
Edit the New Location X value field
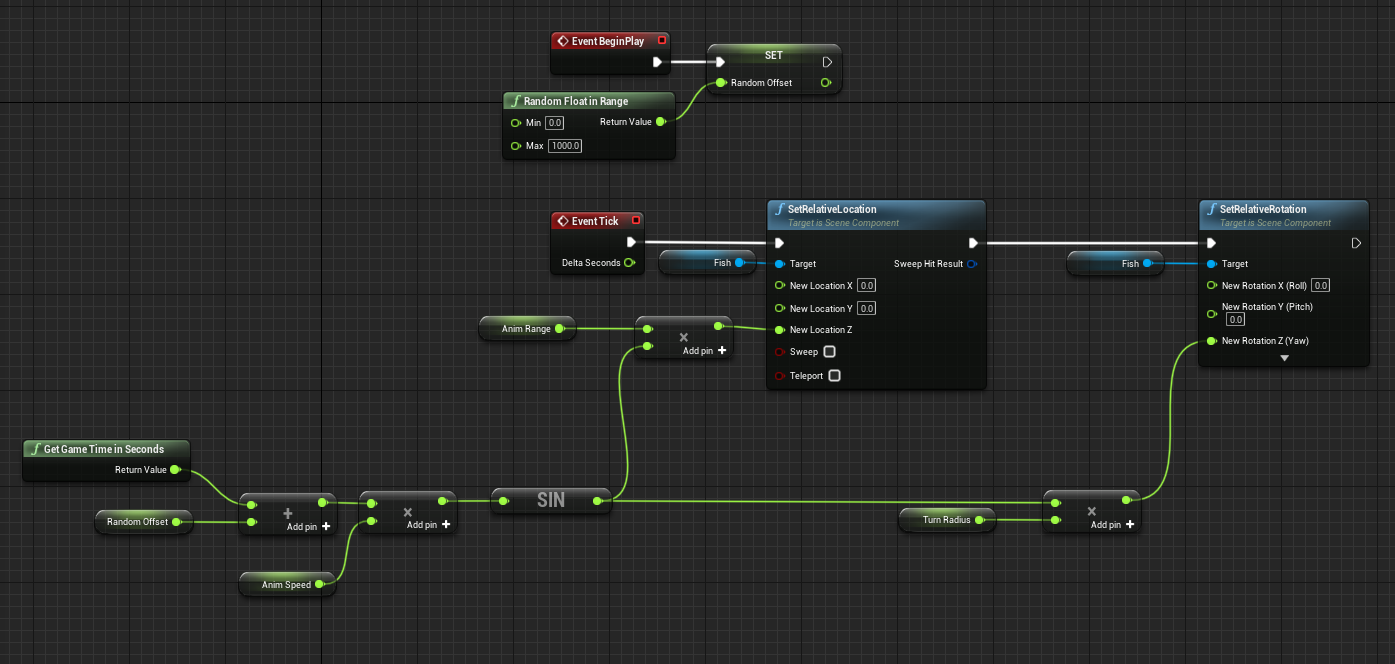pos(866,285)
